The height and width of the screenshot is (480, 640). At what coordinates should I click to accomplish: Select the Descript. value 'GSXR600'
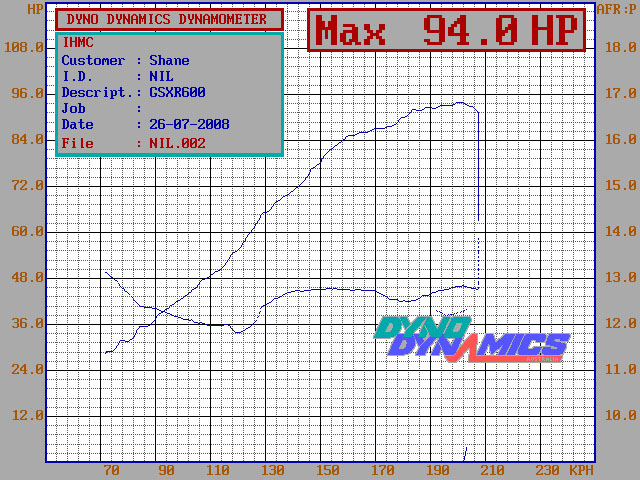click(177, 92)
